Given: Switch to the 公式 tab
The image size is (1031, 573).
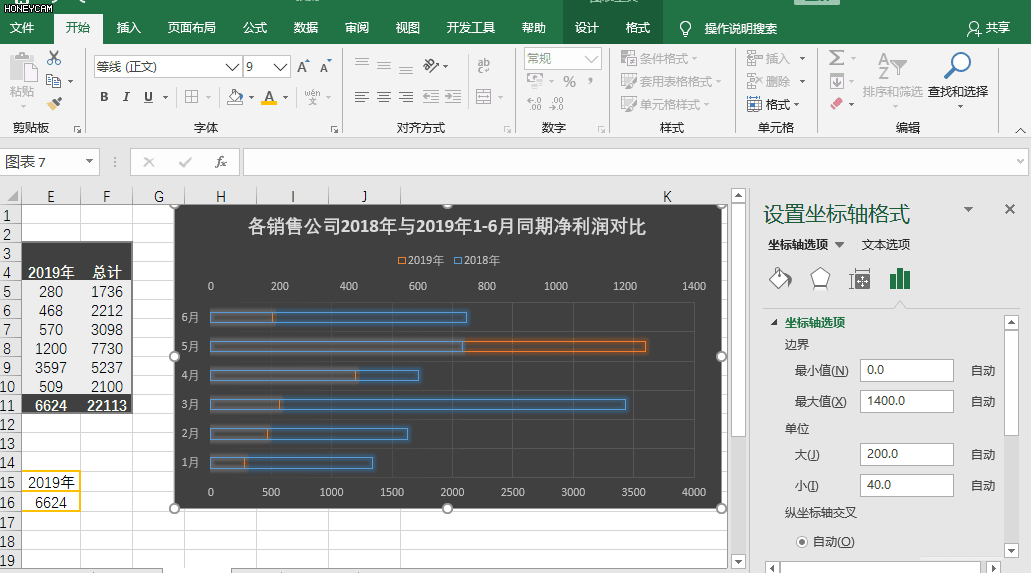Looking at the screenshot, I should tap(254, 28).
